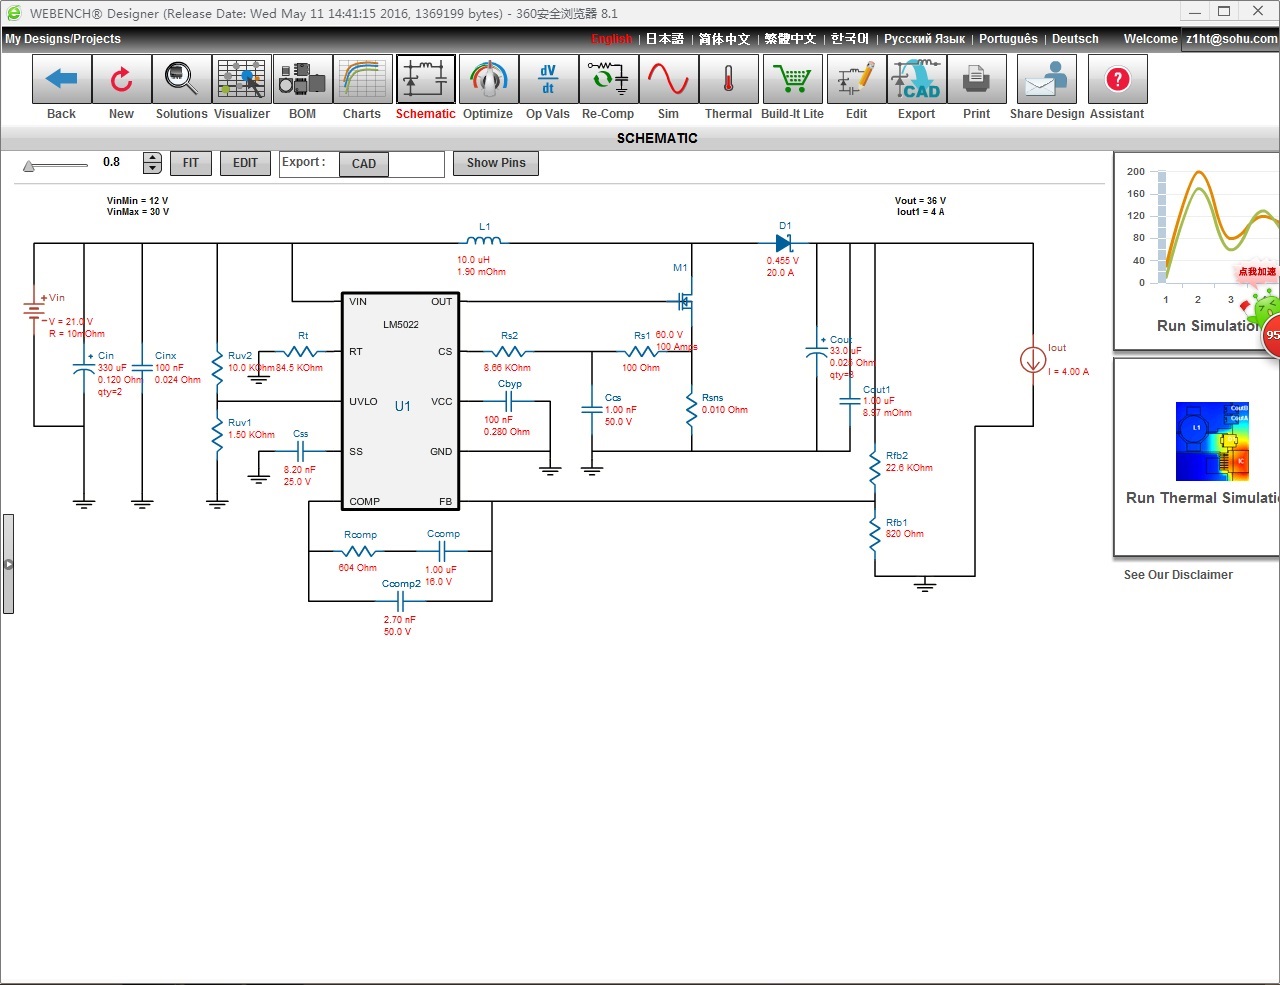The width and height of the screenshot is (1280, 985).
Task: Click the FIT zoom button
Action: tap(190, 163)
